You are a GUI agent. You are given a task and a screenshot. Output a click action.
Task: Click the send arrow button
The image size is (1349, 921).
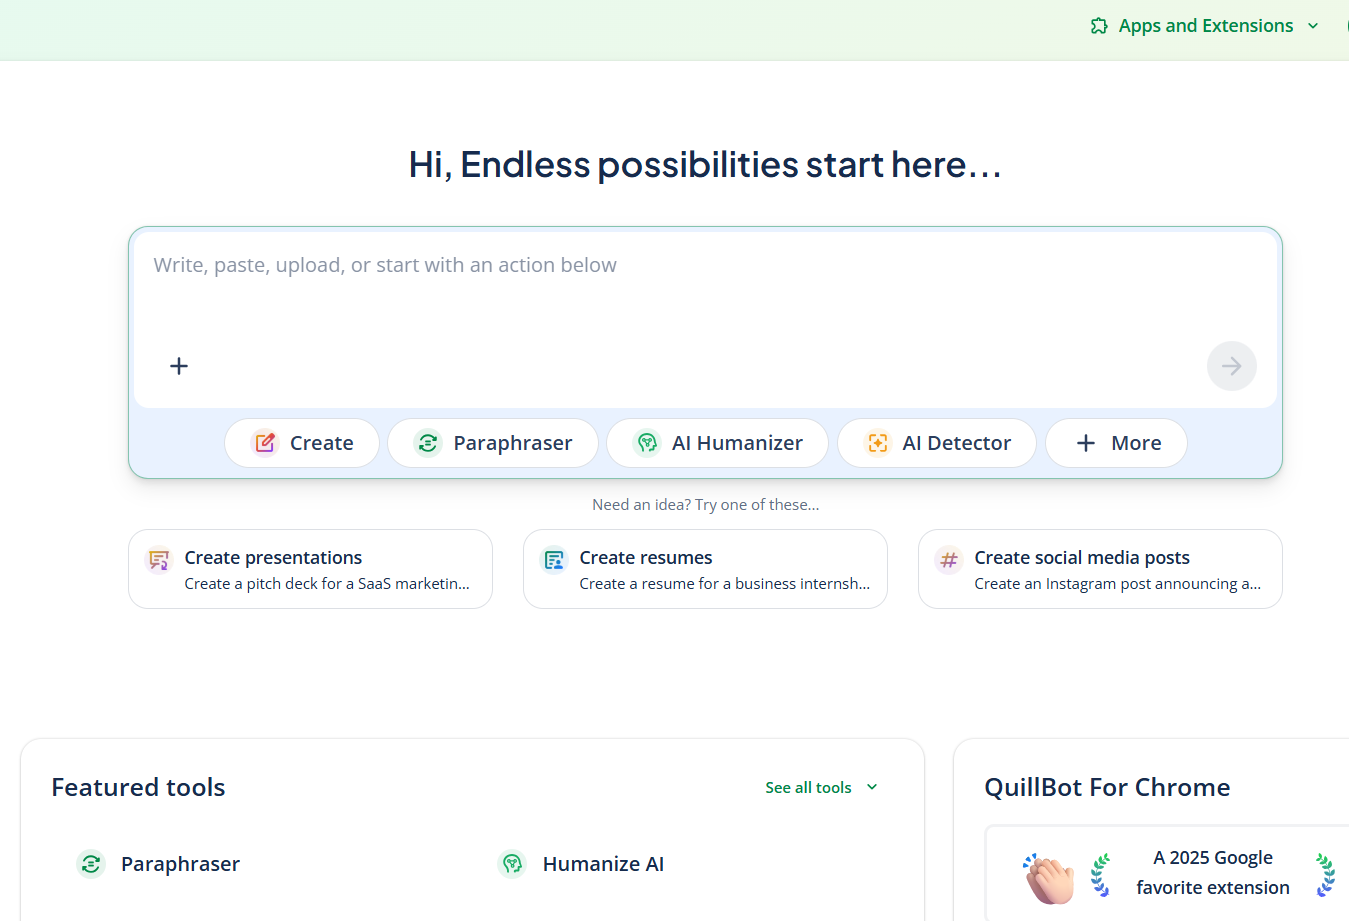[1231, 366]
